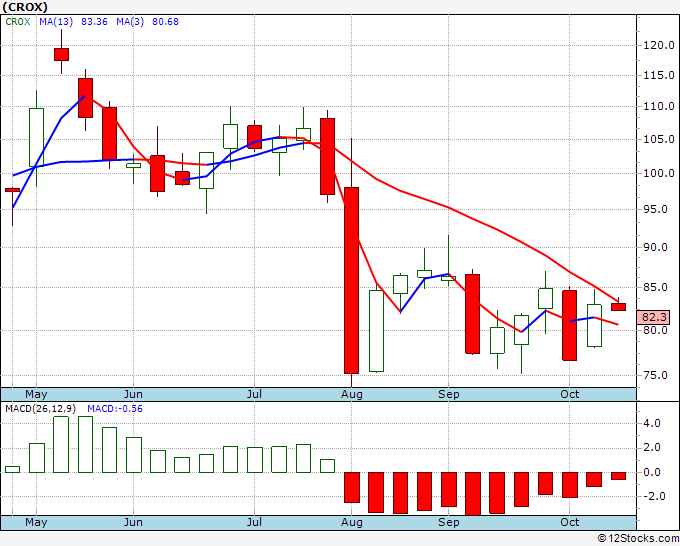Viewport: 680px width, 546px height.
Task: Click the 82.3 current price tag
Action: (654, 317)
